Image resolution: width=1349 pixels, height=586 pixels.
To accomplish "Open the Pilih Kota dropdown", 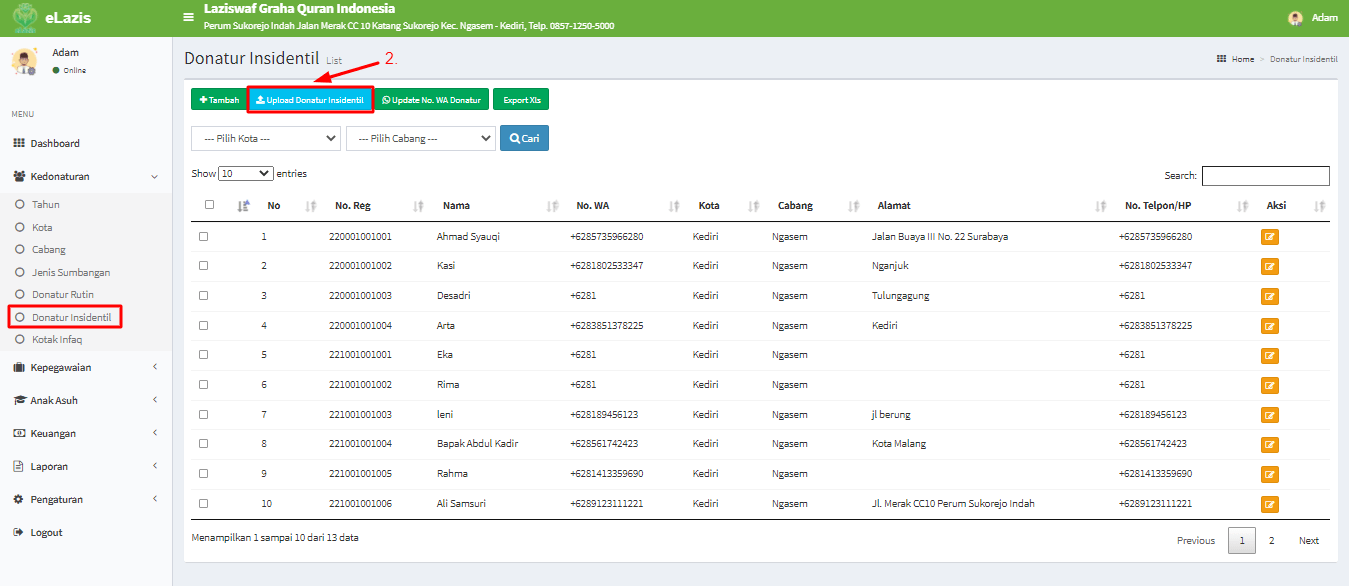I will 265,138.
